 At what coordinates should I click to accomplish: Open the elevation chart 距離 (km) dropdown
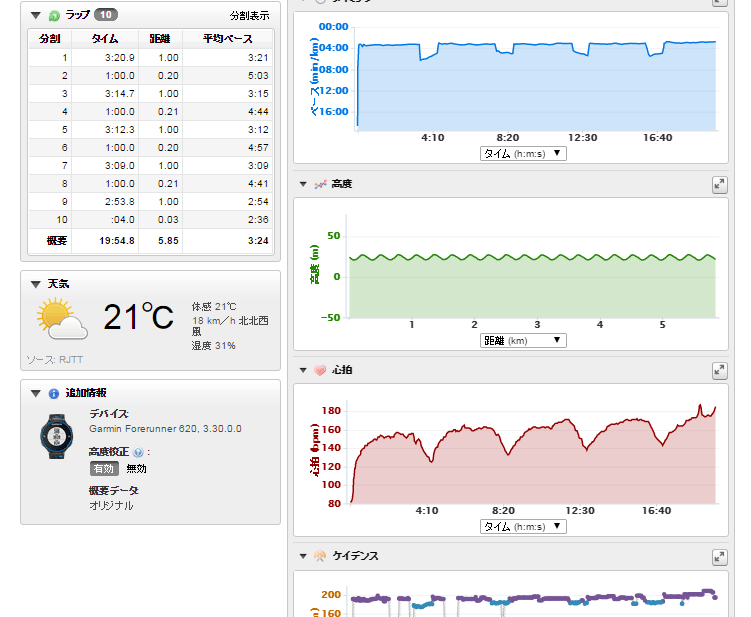point(523,340)
